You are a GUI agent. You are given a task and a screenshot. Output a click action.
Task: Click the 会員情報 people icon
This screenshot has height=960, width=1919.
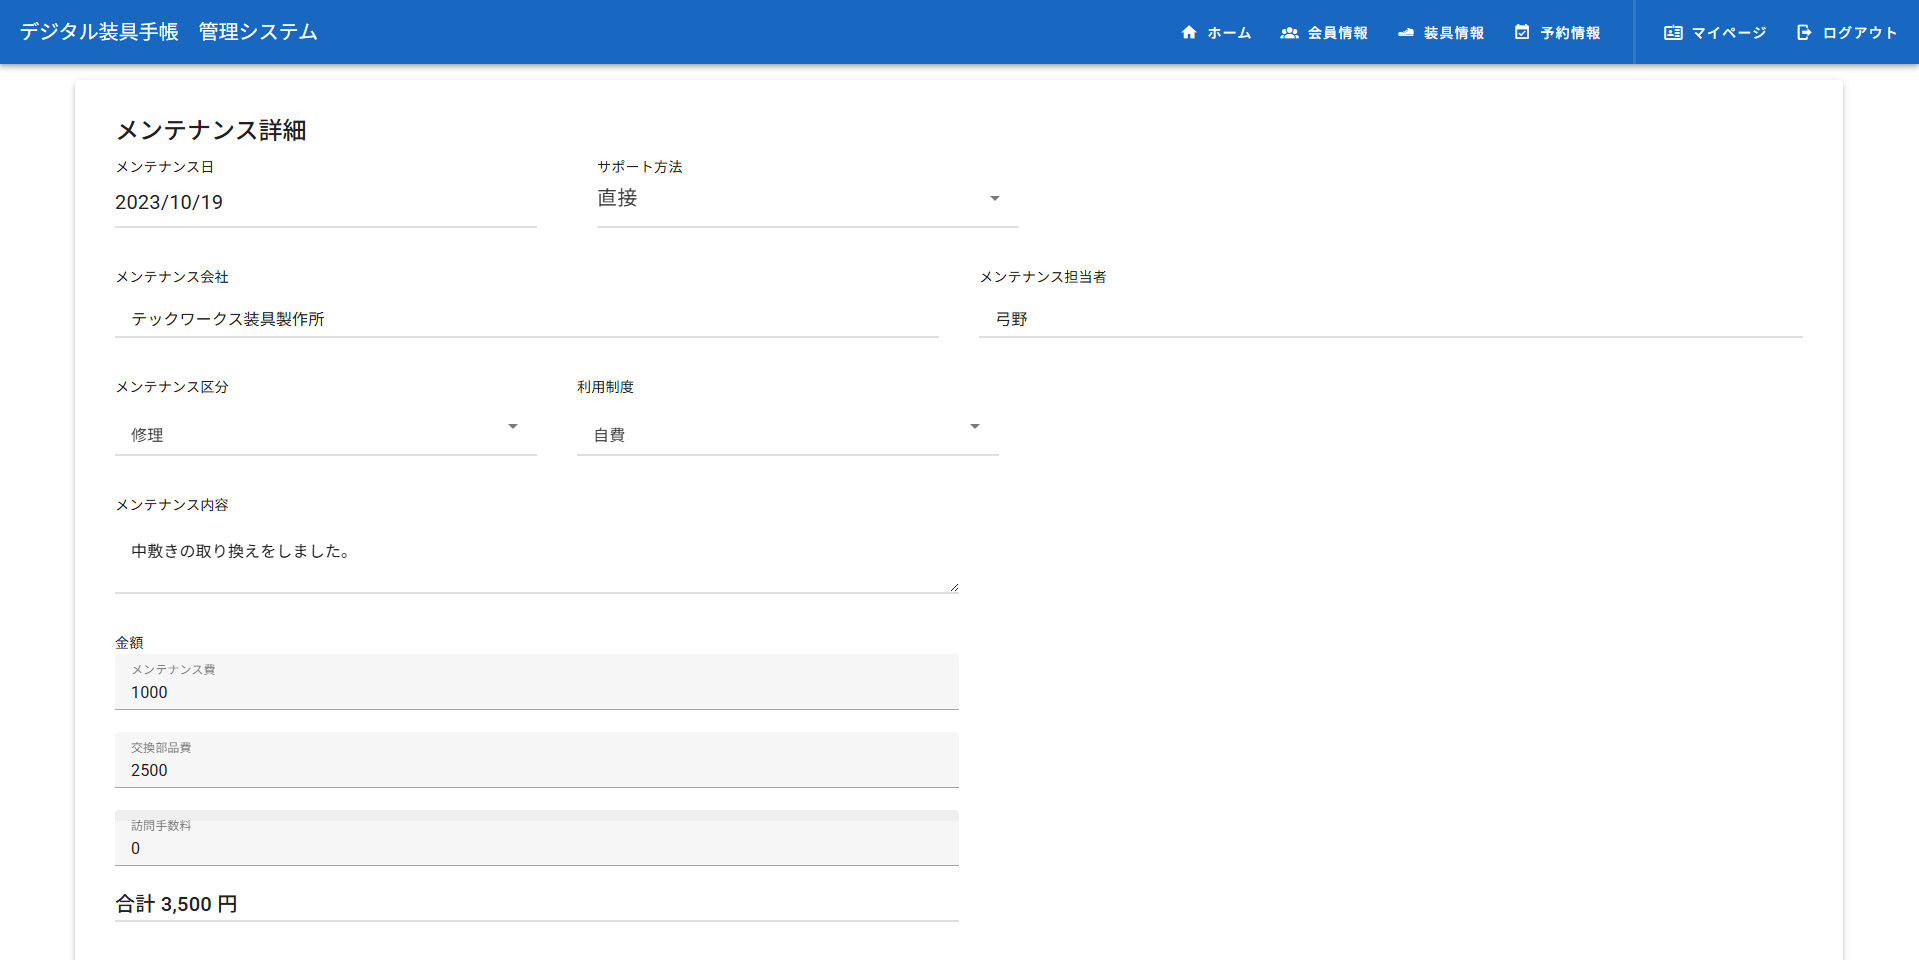[1289, 33]
